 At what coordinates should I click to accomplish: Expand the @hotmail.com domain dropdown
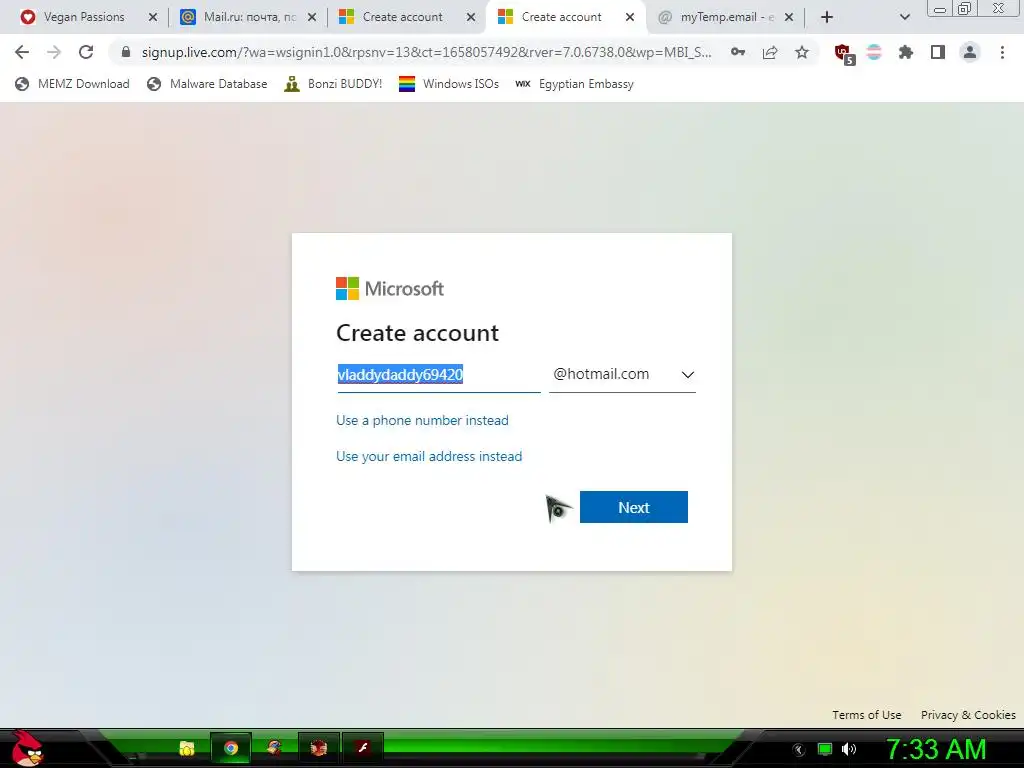pyautogui.click(x=622, y=375)
